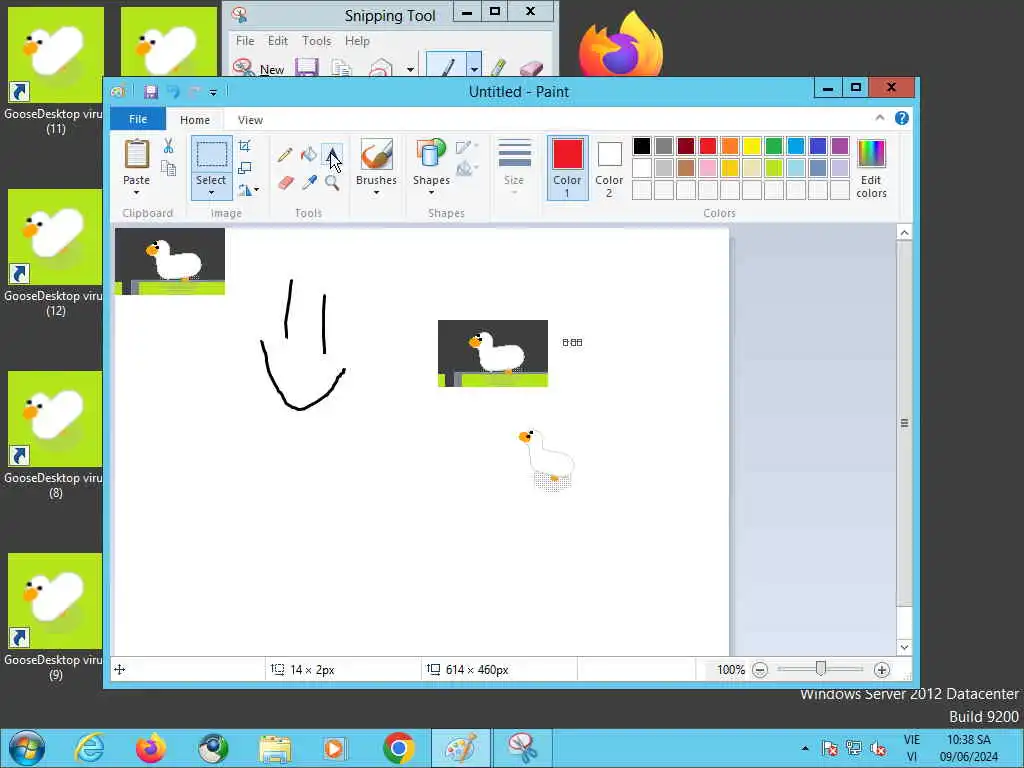
Task: Click the vertical scrollbar up arrow
Action: click(904, 232)
